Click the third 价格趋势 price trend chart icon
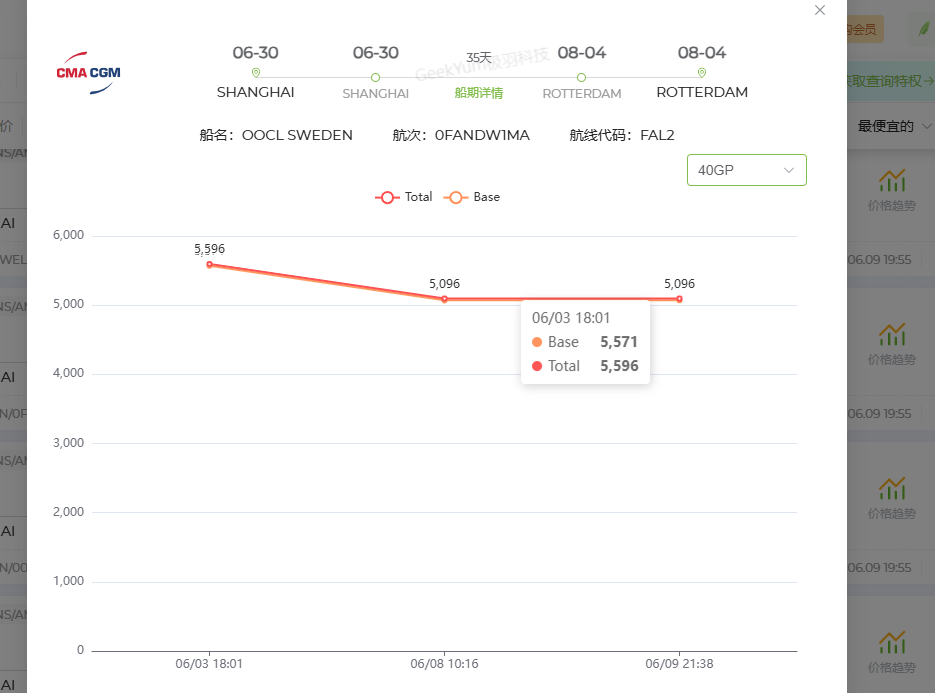The width and height of the screenshot is (935, 693). click(891, 488)
